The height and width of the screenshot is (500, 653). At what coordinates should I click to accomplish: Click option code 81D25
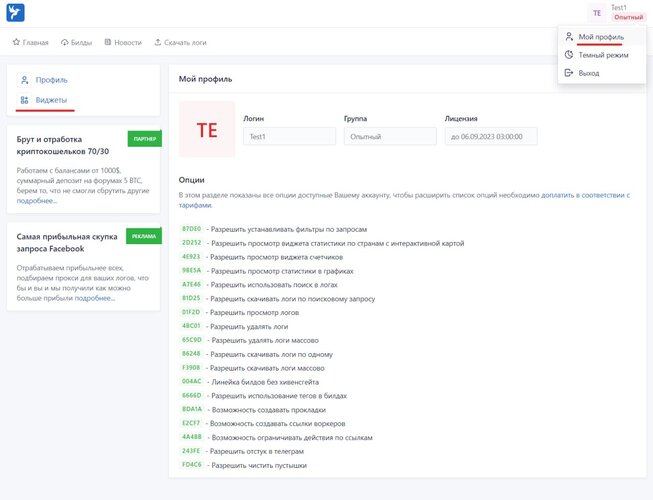(x=191, y=299)
